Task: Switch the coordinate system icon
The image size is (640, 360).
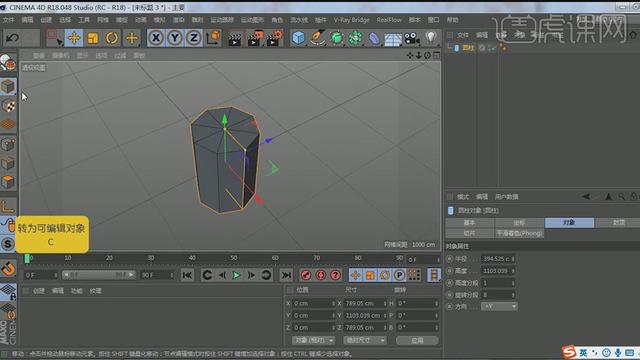Action: (213, 38)
